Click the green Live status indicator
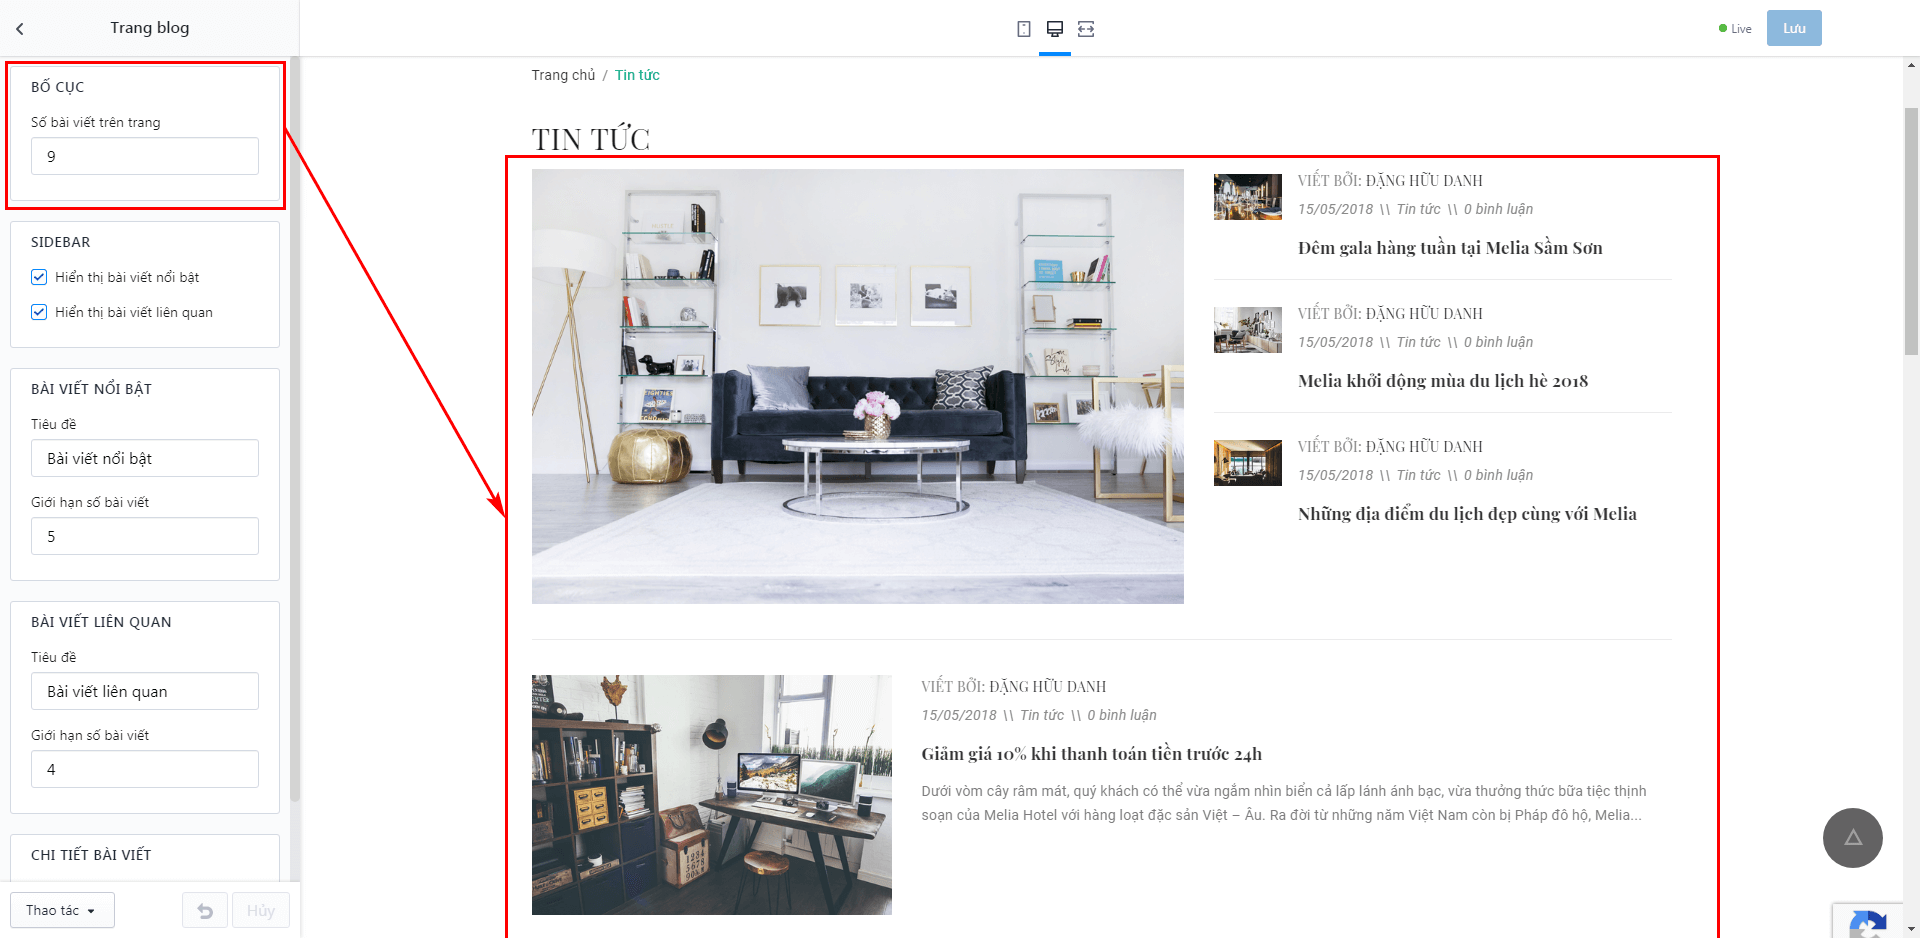The height and width of the screenshot is (938, 1920). pyautogui.click(x=1735, y=29)
